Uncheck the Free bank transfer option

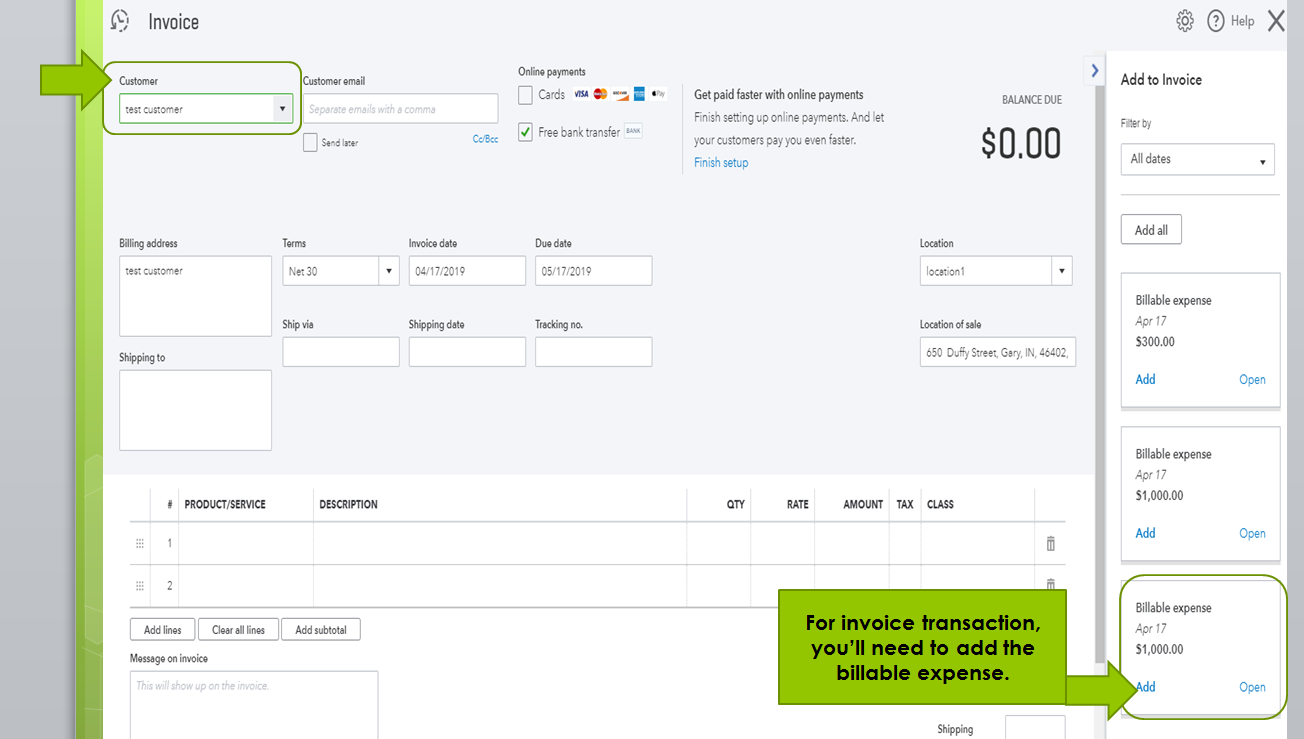point(525,132)
